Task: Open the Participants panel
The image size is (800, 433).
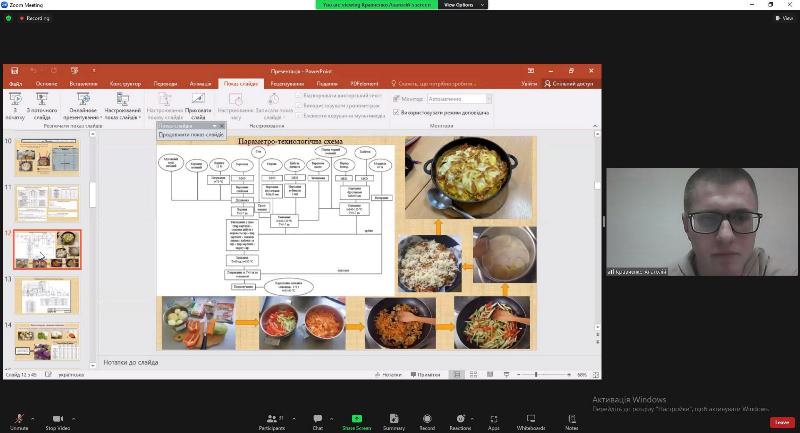Action: [271, 418]
